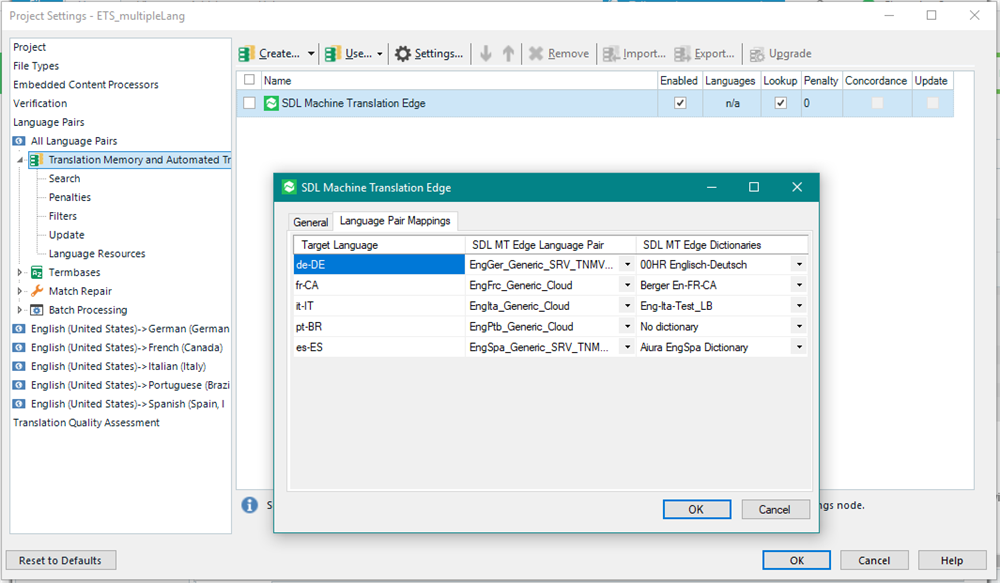Click the Import icon in the toolbar

[x=611, y=54]
